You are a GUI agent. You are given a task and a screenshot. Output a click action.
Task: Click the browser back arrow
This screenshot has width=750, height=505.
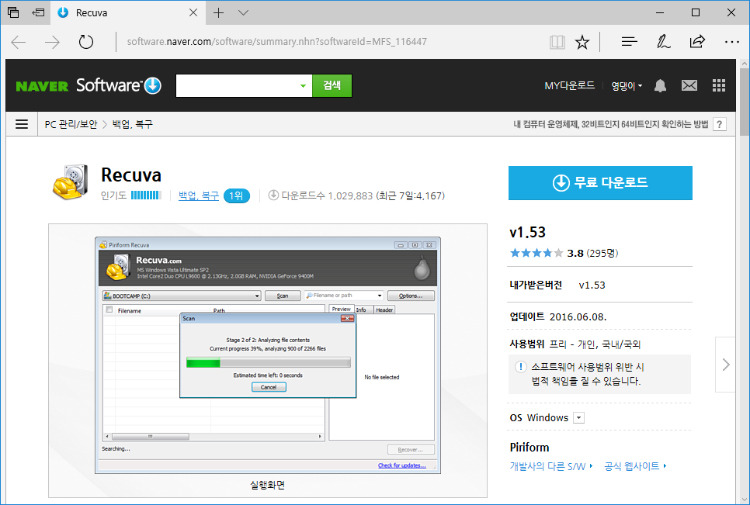click(x=18, y=42)
